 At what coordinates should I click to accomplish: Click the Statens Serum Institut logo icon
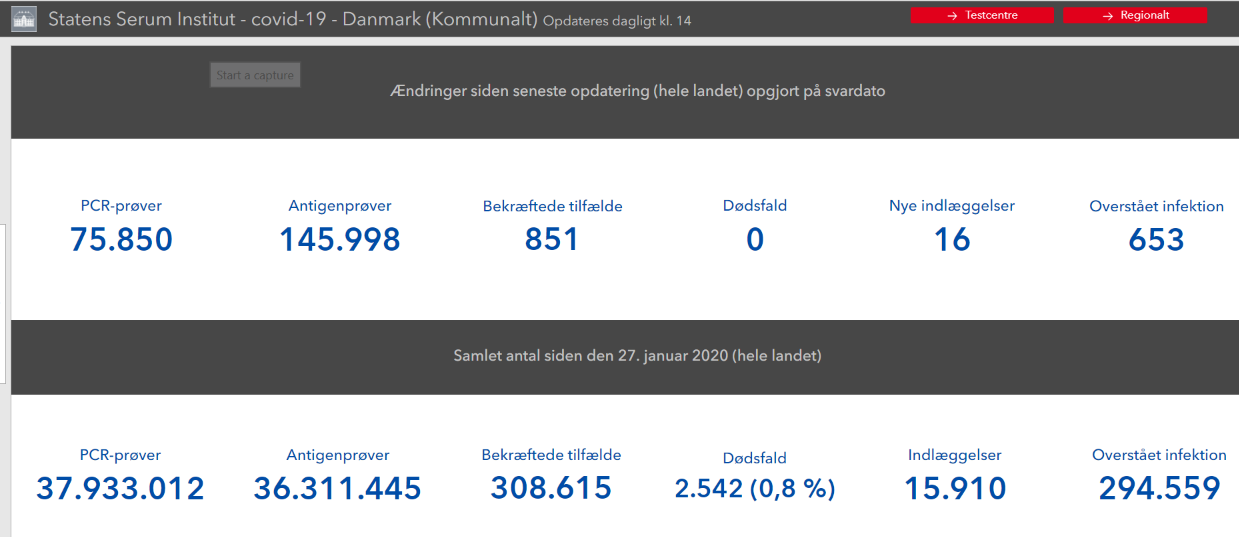point(23,19)
